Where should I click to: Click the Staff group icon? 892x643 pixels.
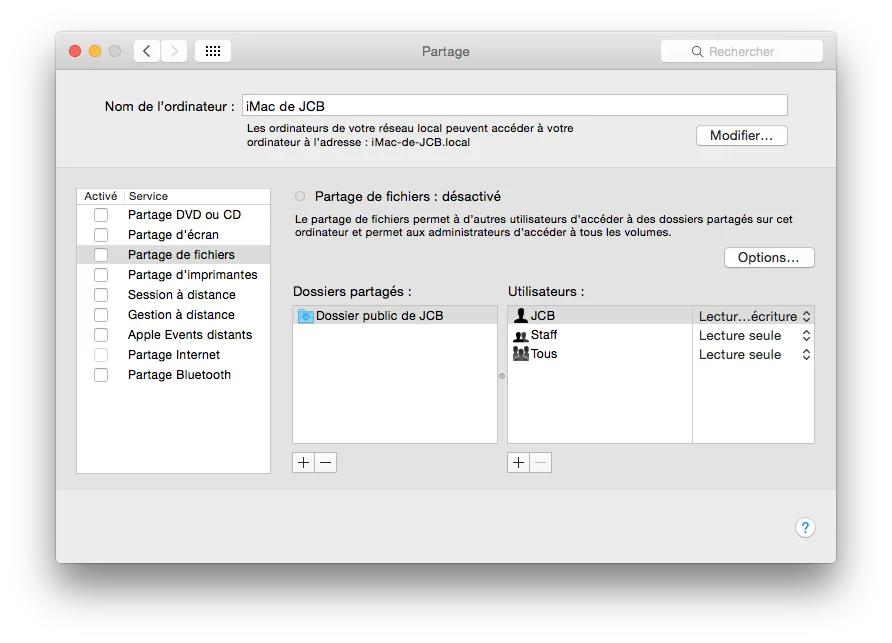pyautogui.click(x=521, y=335)
